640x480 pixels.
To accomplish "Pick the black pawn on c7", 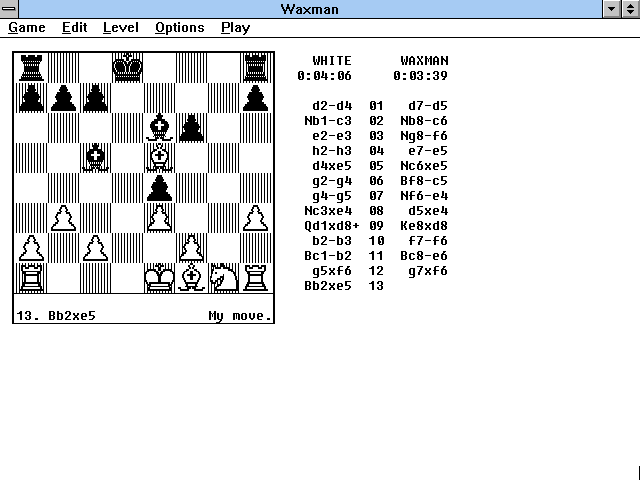I will [x=95, y=98].
